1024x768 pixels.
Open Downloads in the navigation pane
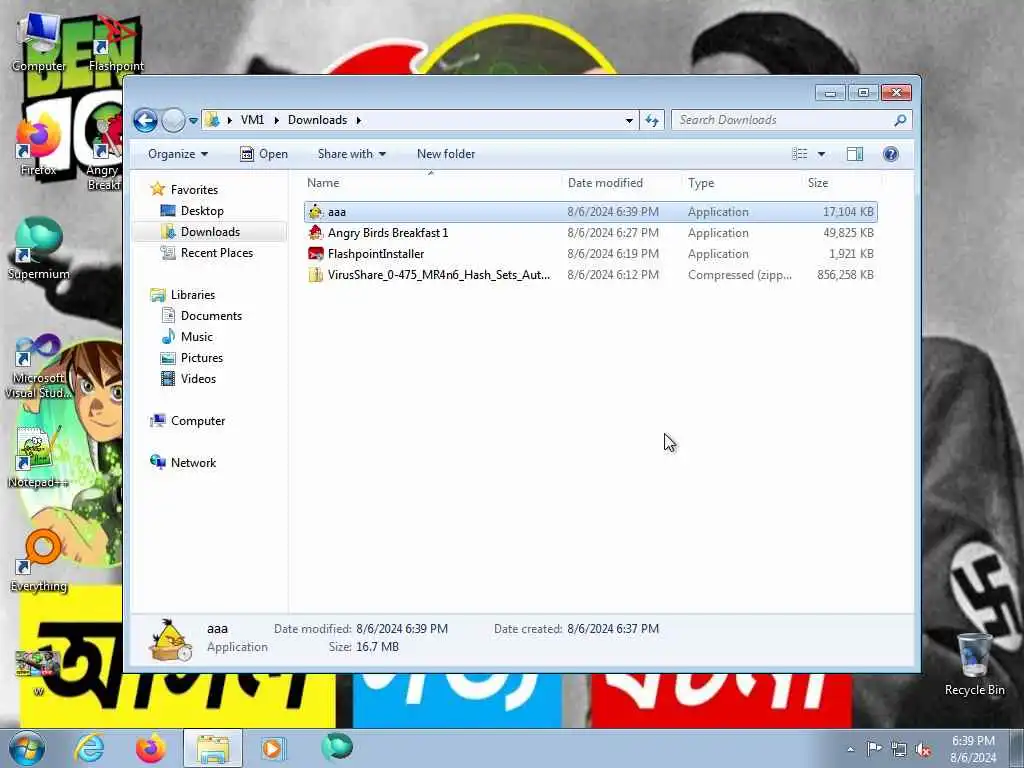[210, 232]
